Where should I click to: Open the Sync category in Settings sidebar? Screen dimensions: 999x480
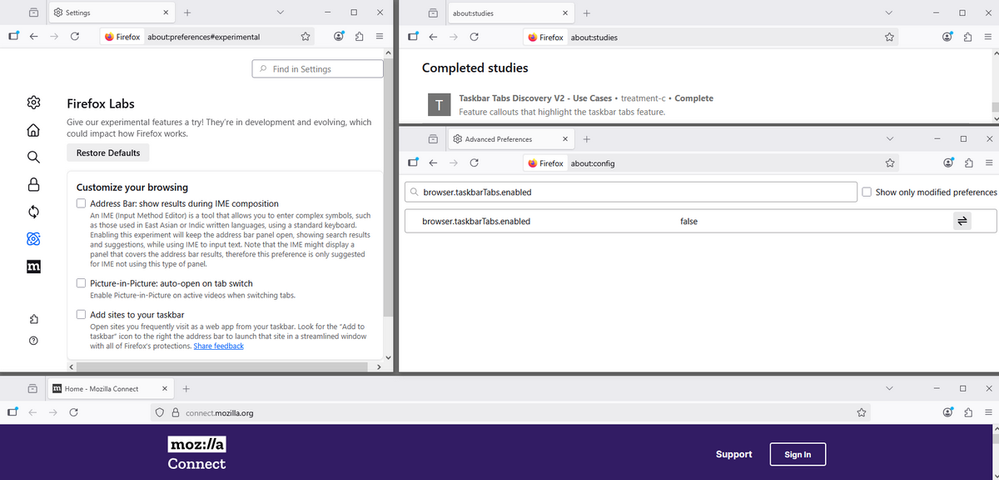33,211
